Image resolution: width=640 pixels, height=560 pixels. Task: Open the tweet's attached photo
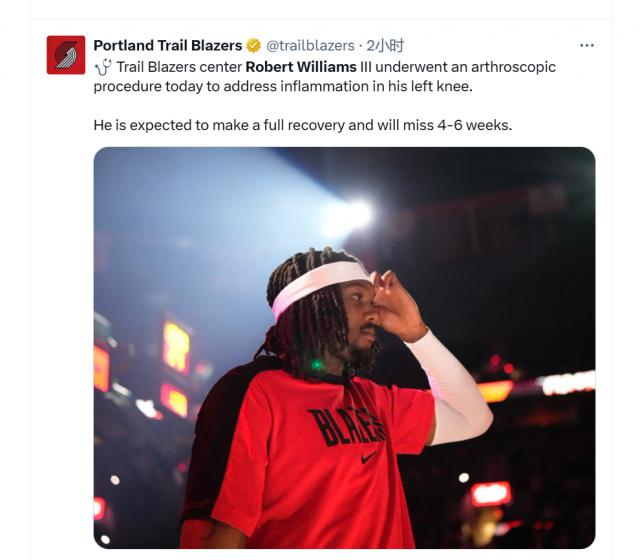click(344, 347)
